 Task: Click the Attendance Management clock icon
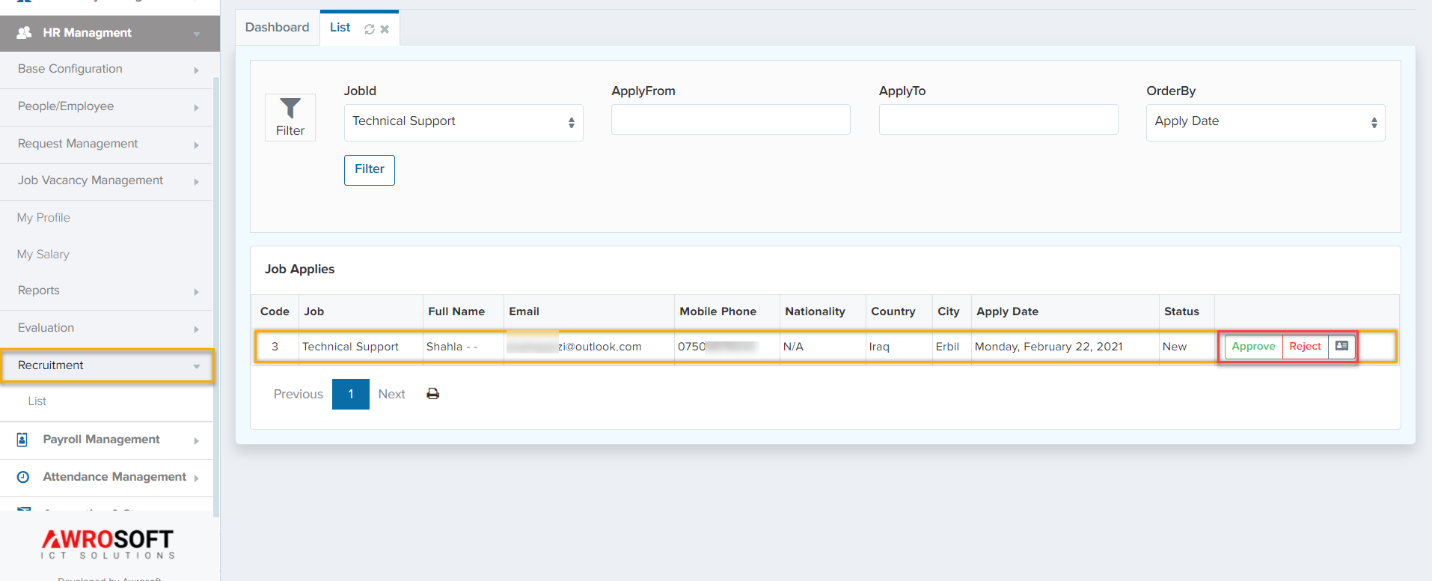pos(23,477)
